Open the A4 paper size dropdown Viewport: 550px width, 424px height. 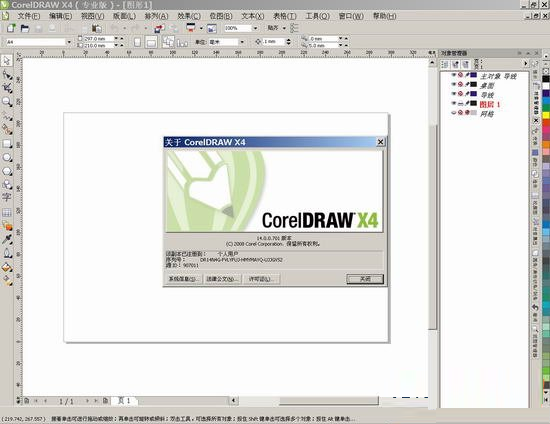click(69, 42)
